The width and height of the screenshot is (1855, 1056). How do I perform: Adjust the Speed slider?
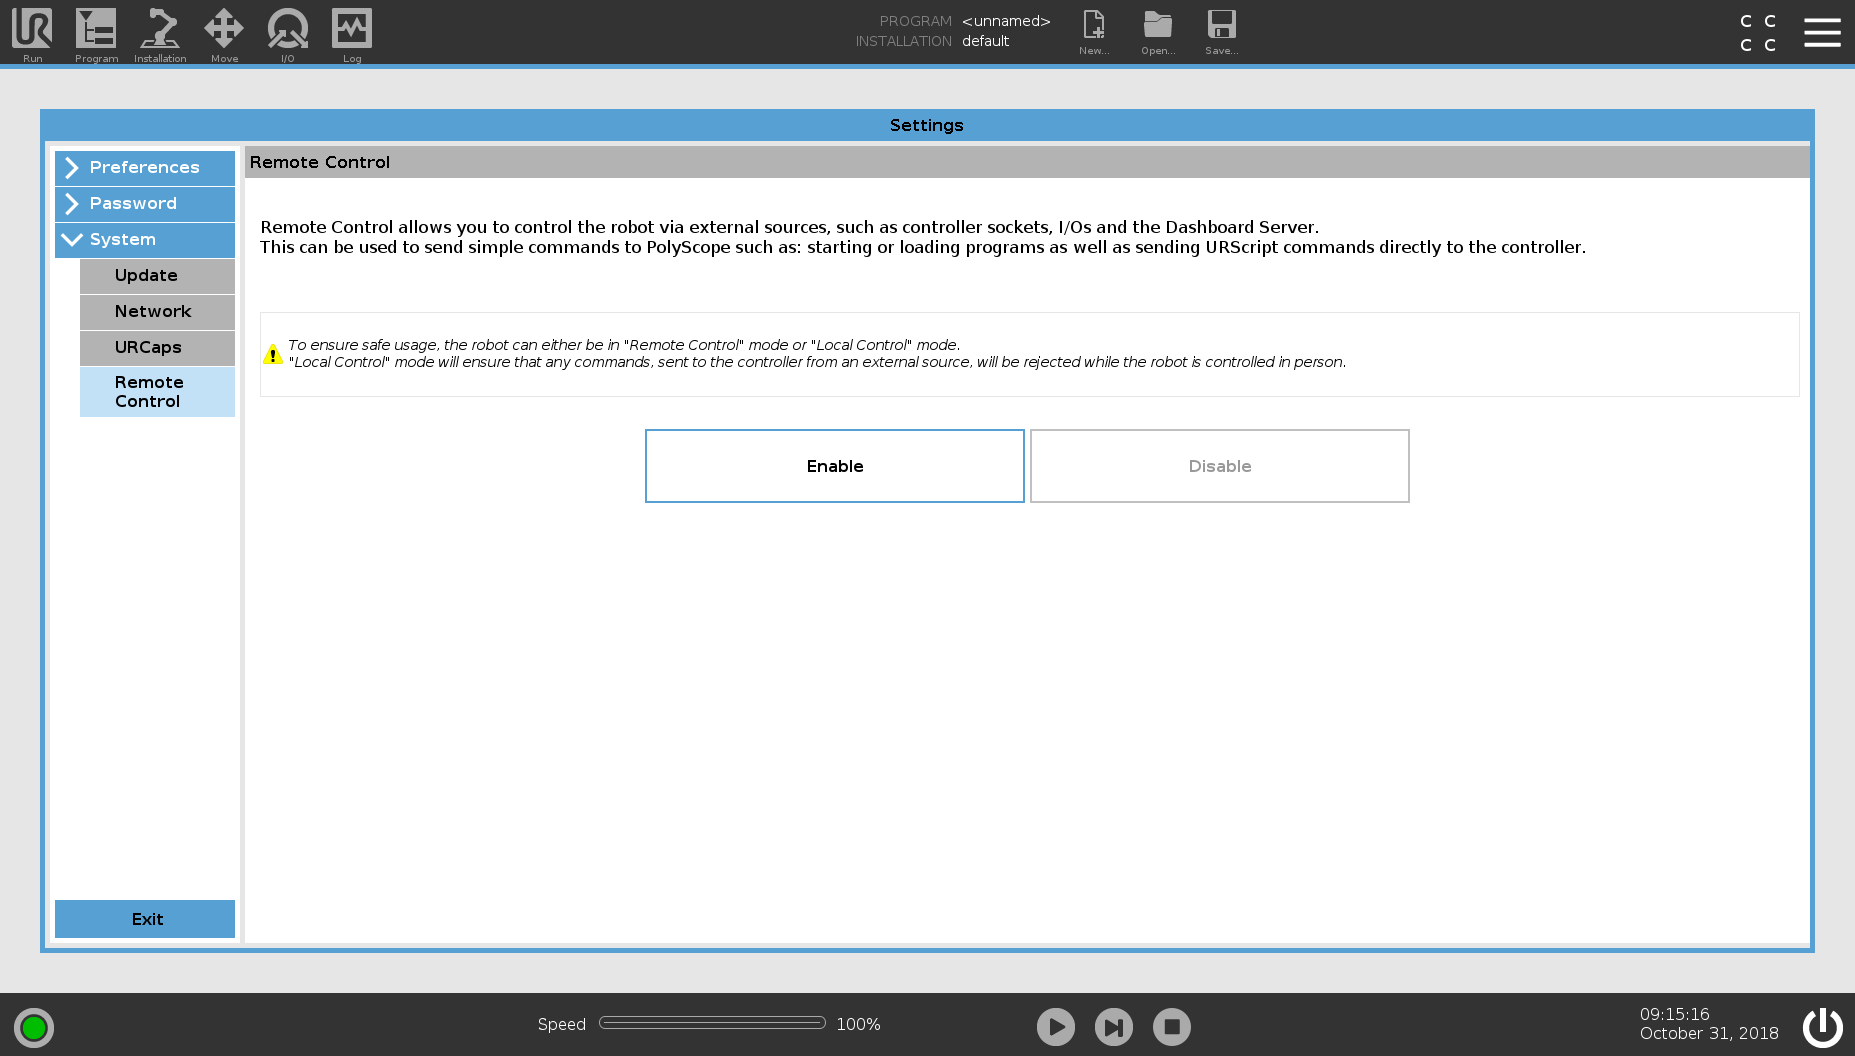coord(712,1023)
